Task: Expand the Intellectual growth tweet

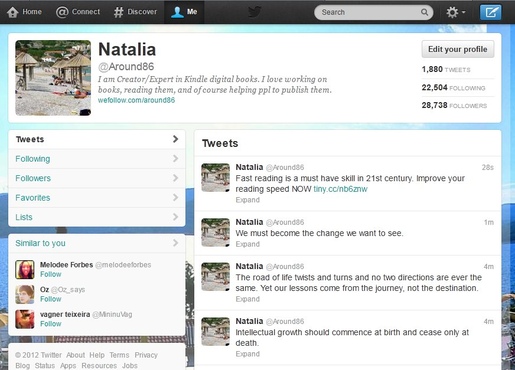Action: (248, 354)
